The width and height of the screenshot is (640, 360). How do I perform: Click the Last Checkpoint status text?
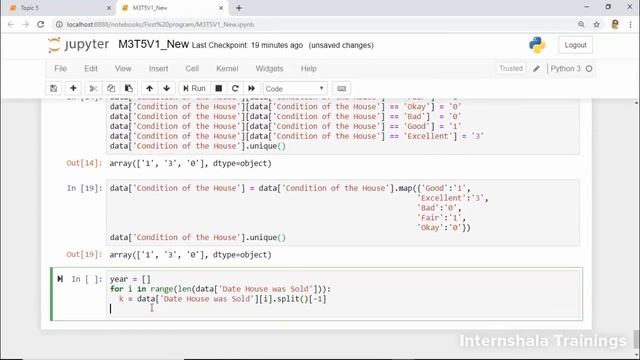pos(247,45)
